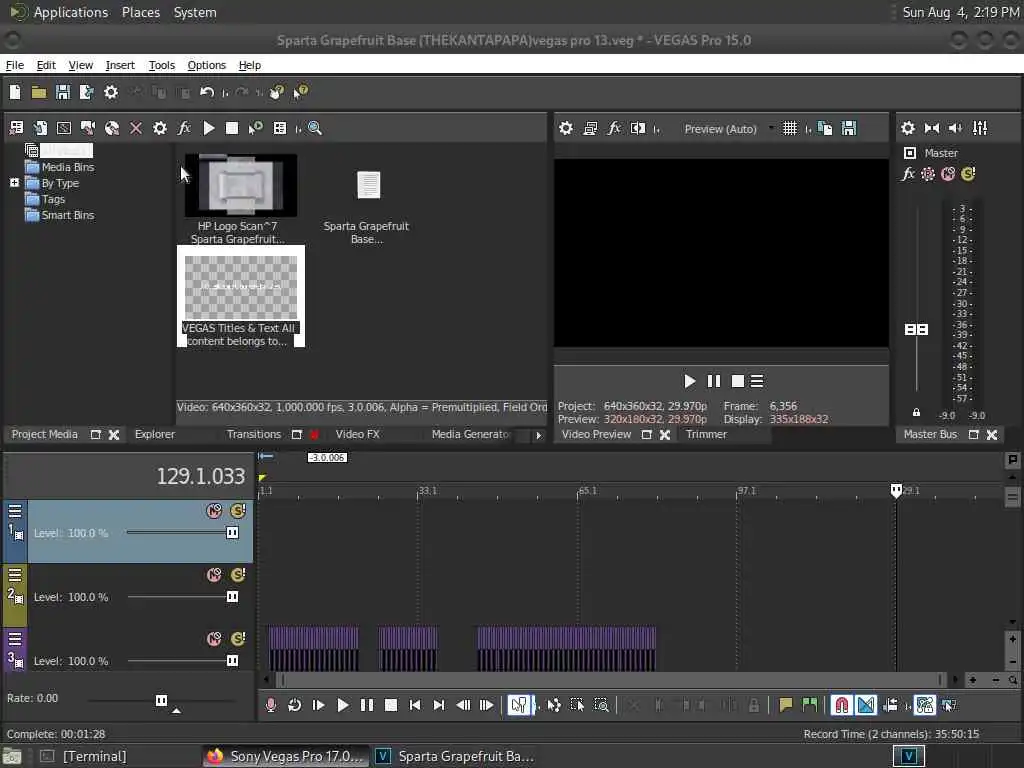This screenshot has height=768, width=1024.
Task: Switch to the Transitions tab
Action: coord(253,434)
